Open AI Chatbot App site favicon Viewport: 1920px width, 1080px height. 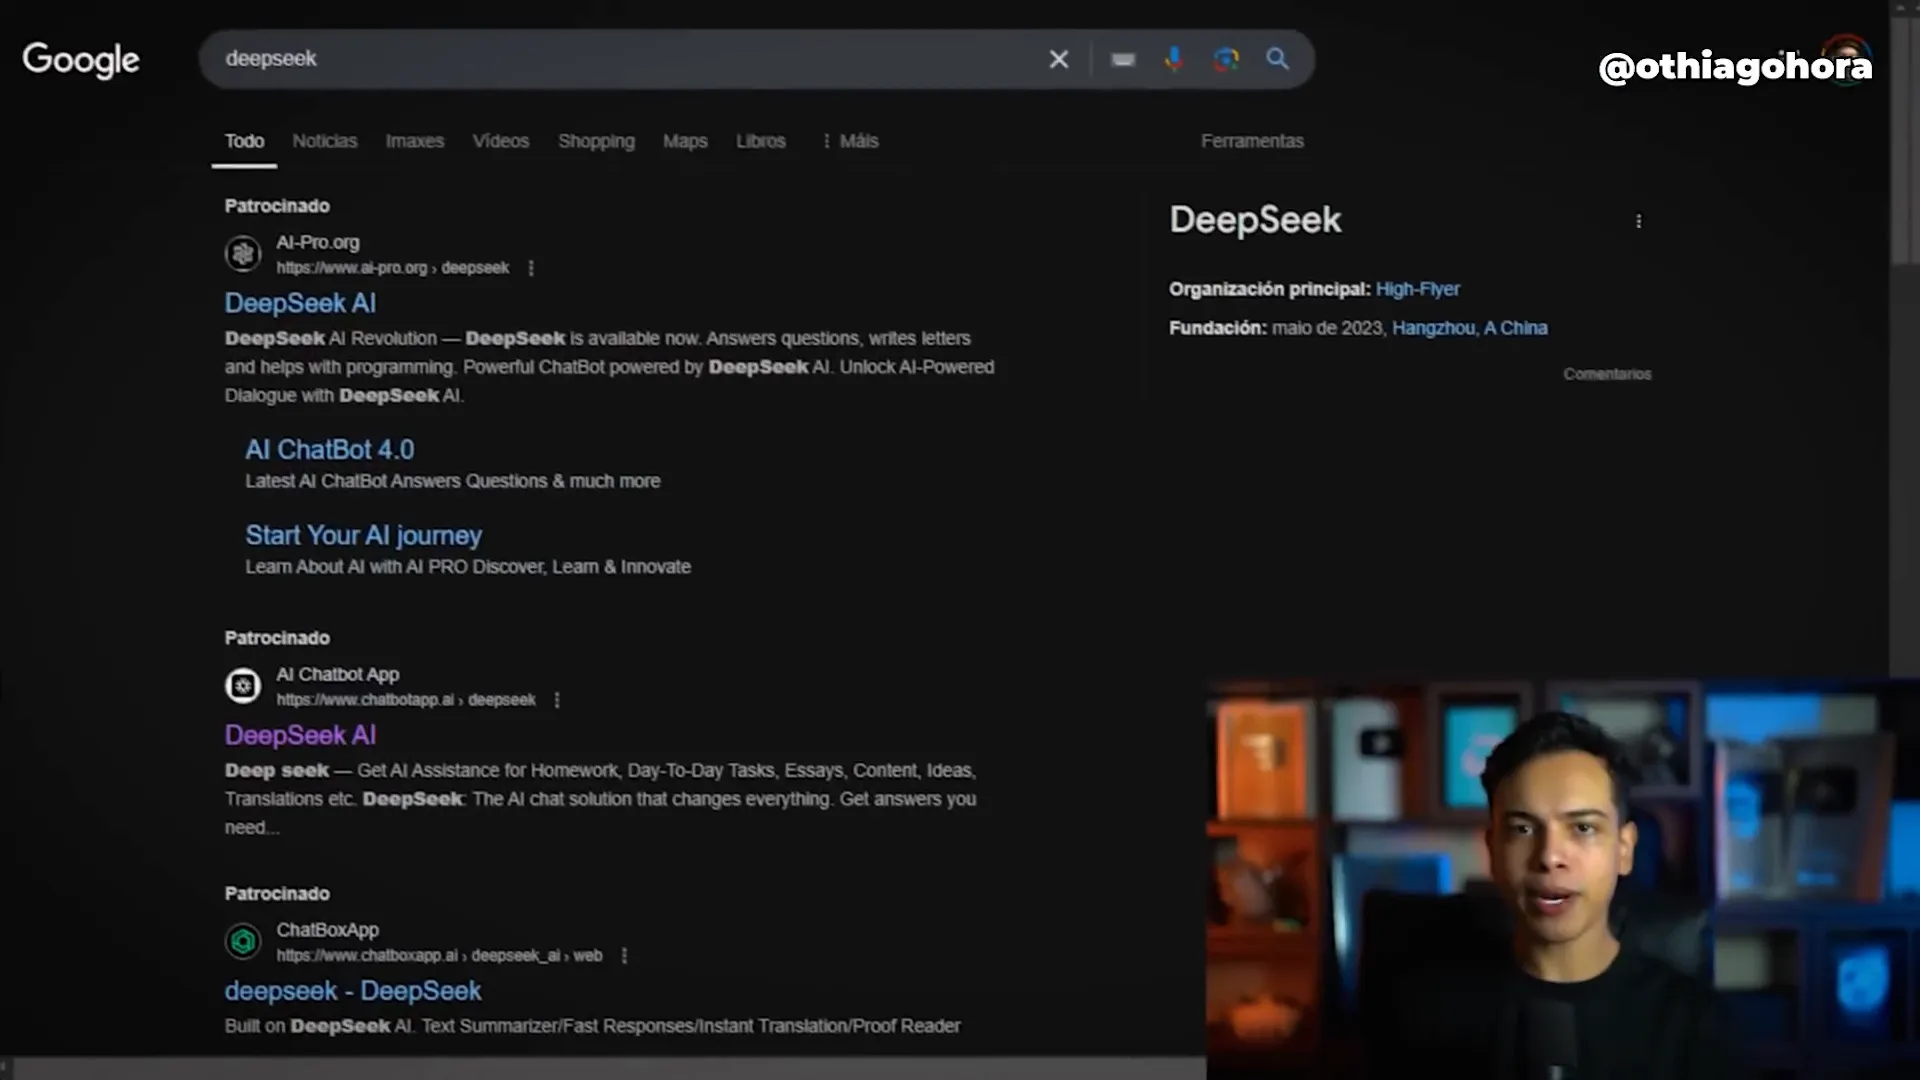[x=243, y=686]
